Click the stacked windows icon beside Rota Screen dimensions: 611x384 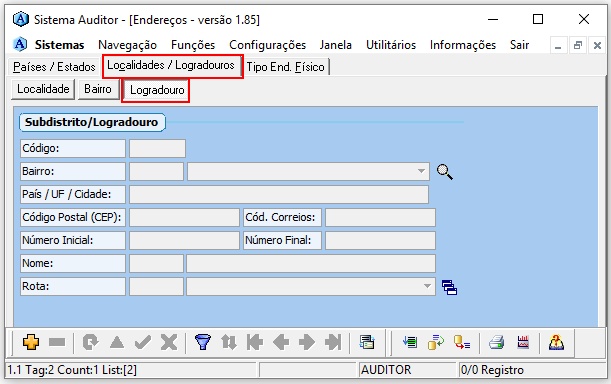point(449,287)
